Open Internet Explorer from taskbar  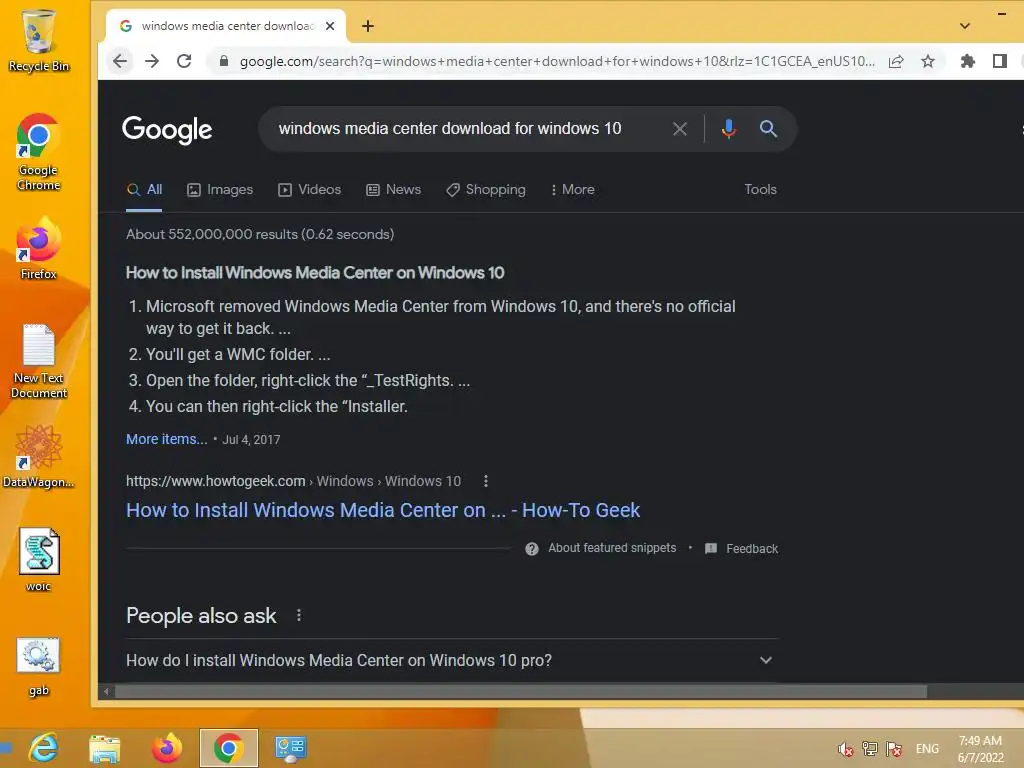[44, 748]
